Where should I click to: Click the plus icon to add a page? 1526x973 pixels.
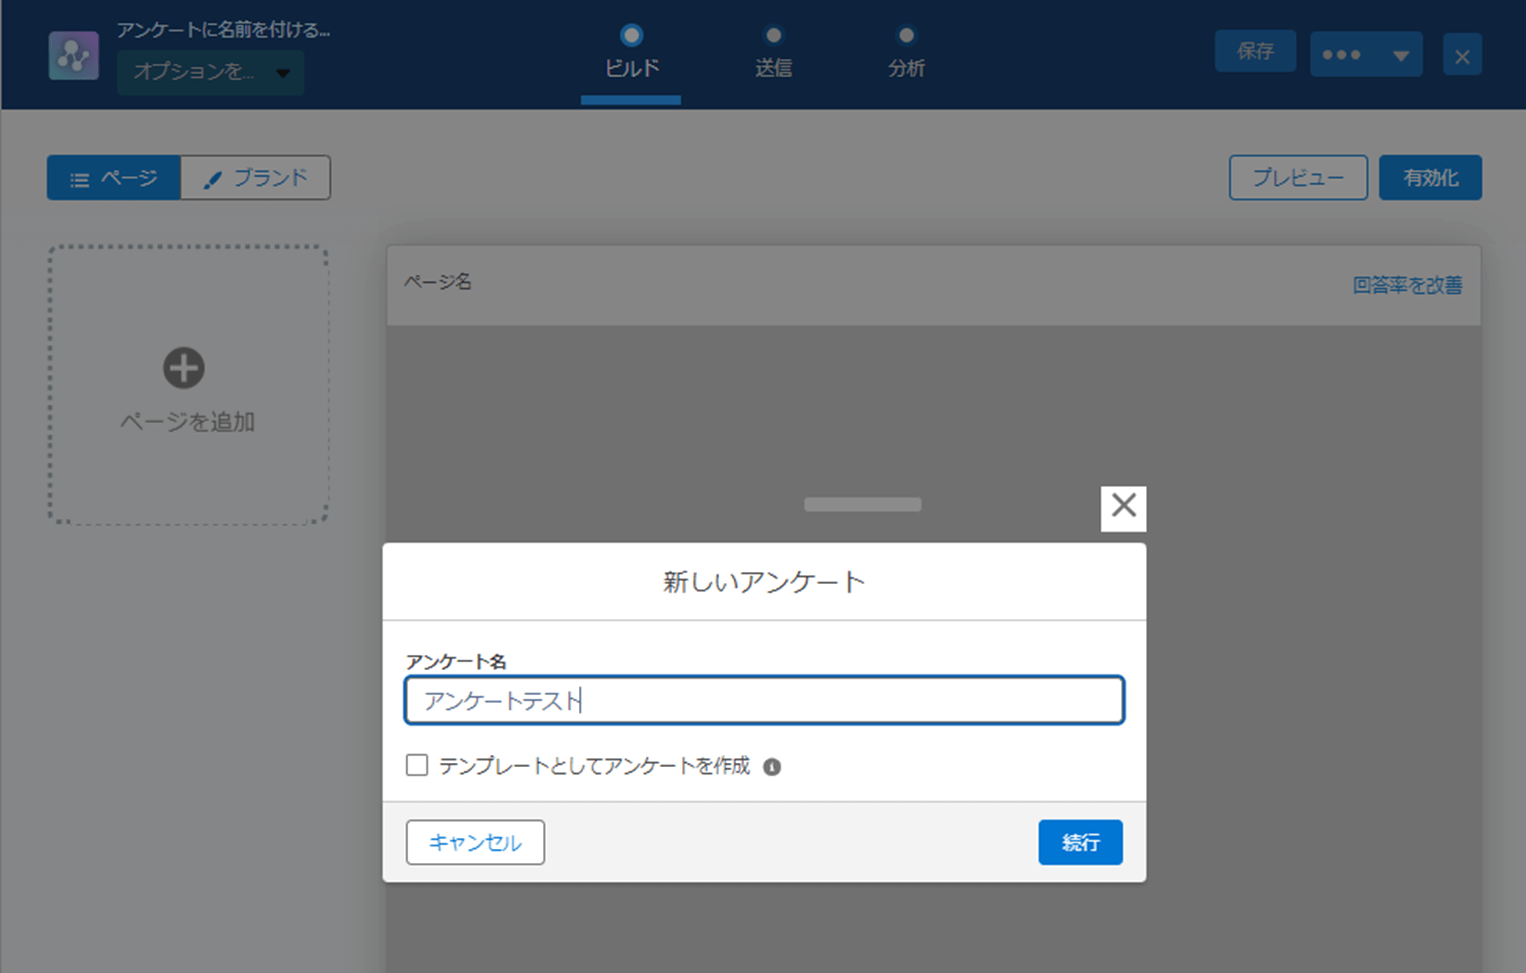point(184,368)
